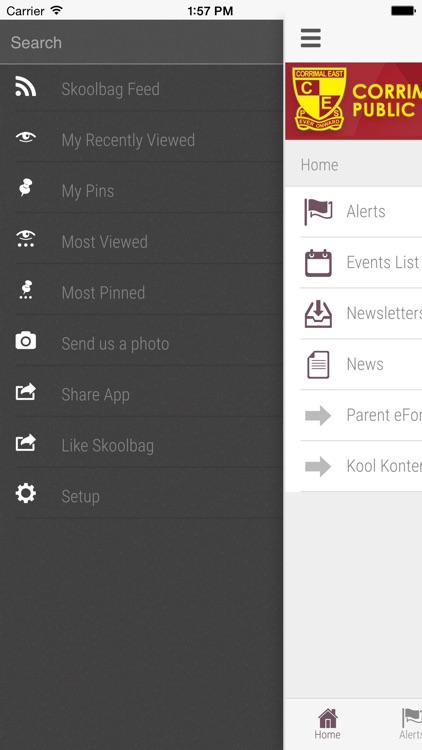Select the My Recently Viewed eye icon

pyautogui.click(x=25, y=137)
